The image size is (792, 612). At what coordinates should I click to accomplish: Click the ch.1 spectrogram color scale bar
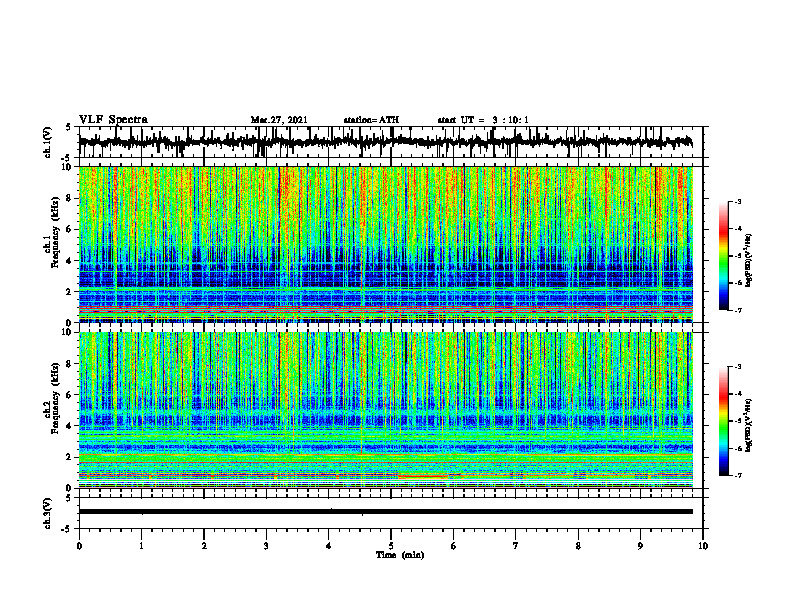pyautogui.click(x=723, y=256)
